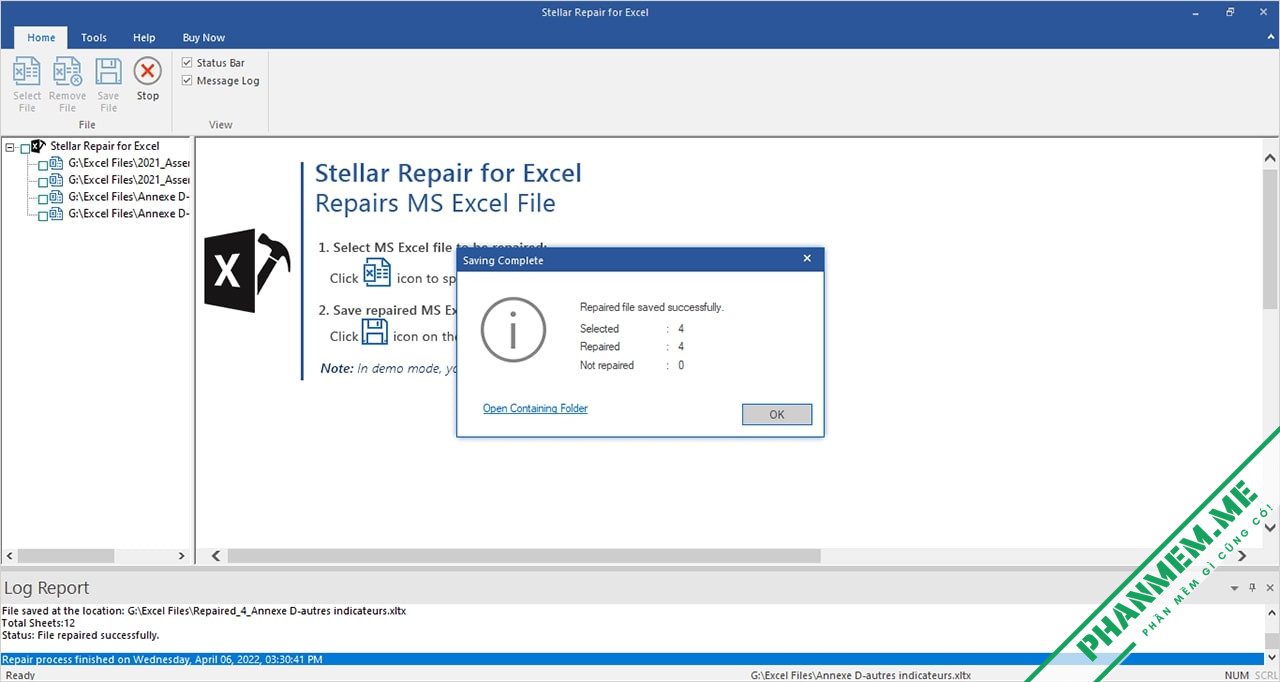Click the 'Log Report' panel title
Image resolution: width=1280 pixels, height=682 pixels.
pyautogui.click(x=47, y=588)
